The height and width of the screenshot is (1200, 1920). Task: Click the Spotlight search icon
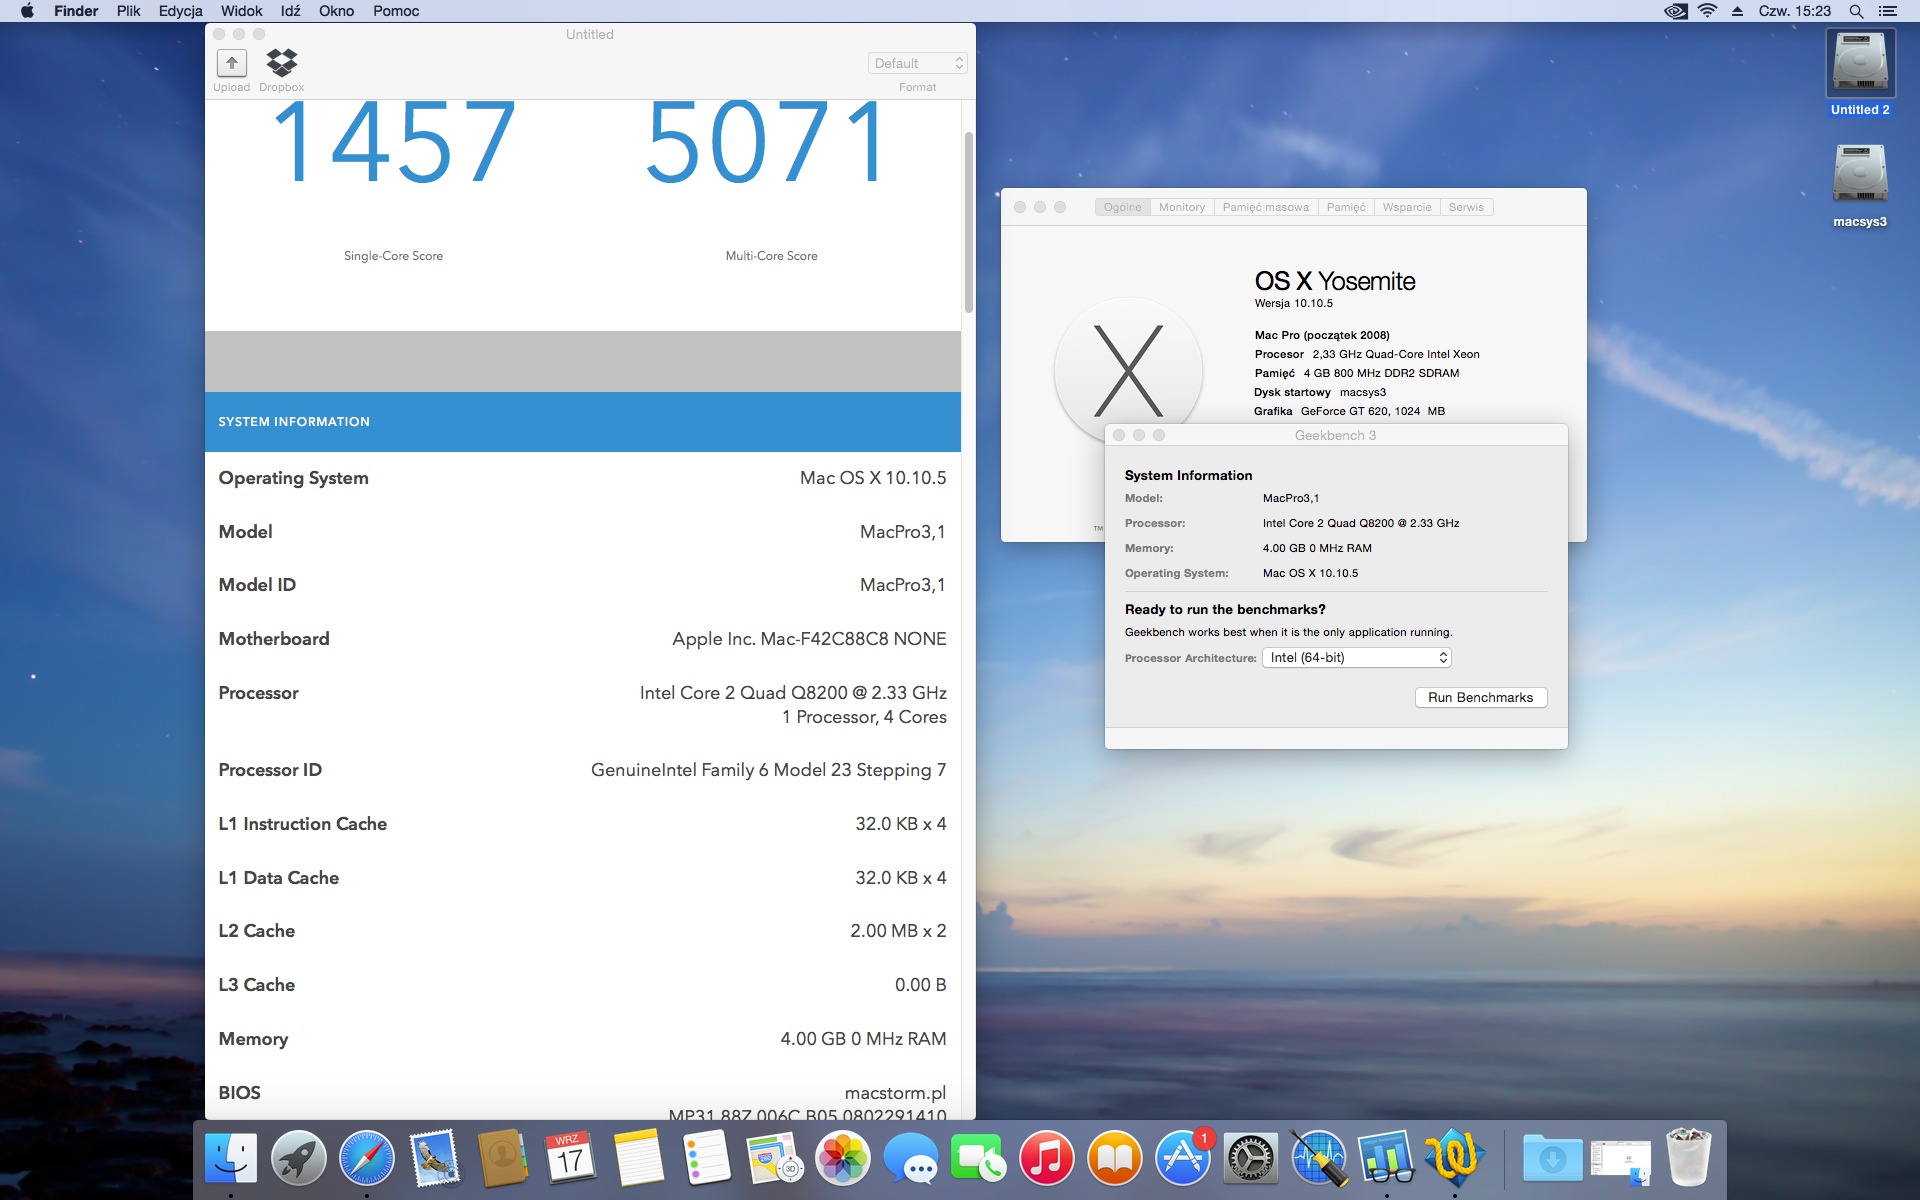[x=1855, y=11]
